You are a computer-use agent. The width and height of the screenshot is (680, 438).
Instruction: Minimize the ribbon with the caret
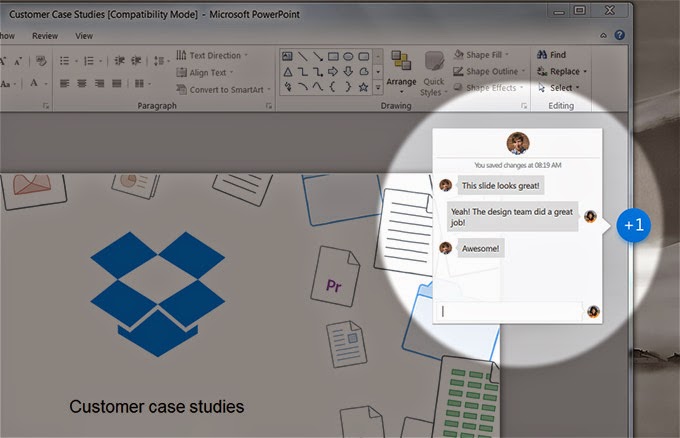tap(603, 36)
